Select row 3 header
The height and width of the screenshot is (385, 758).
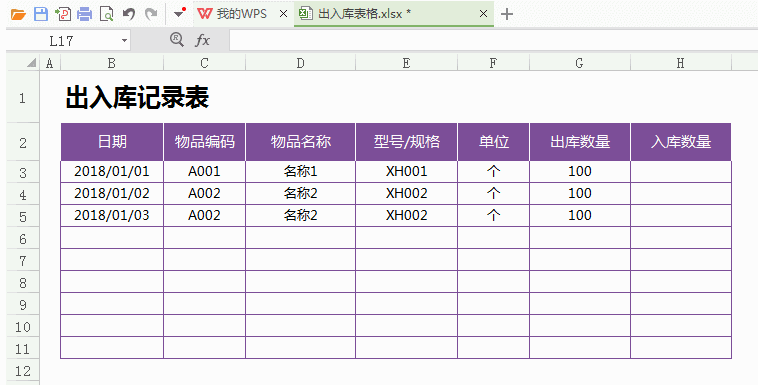tap(22, 173)
